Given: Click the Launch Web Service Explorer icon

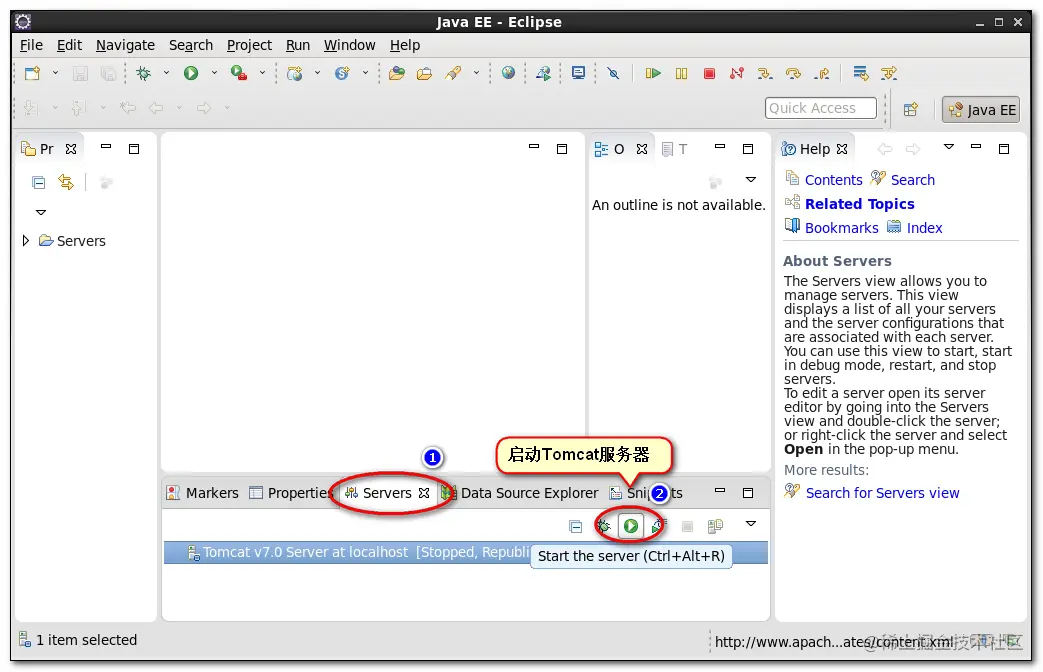Looking at the screenshot, I should click(x=543, y=73).
